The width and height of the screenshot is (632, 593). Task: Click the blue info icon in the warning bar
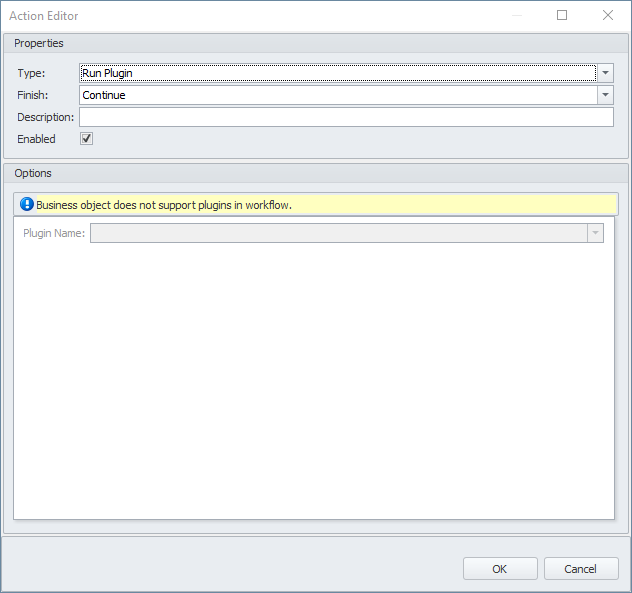pyautogui.click(x=27, y=204)
